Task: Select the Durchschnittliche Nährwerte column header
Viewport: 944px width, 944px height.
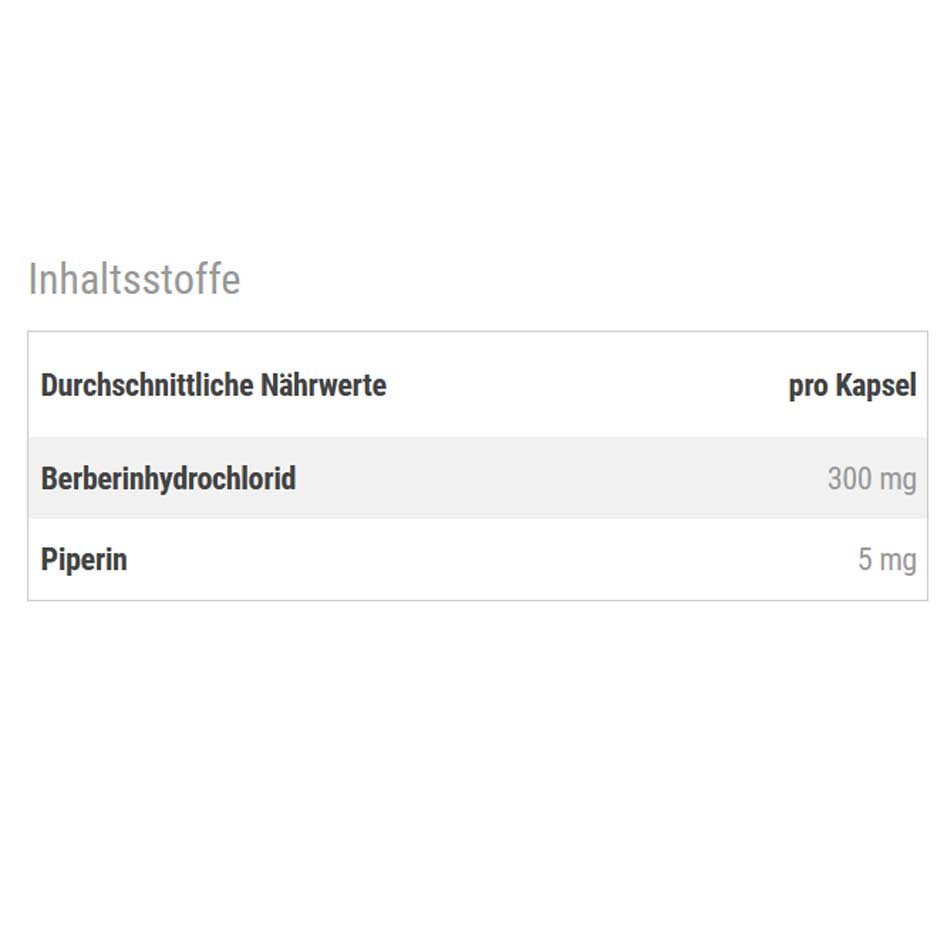Action: coord(213,385)
